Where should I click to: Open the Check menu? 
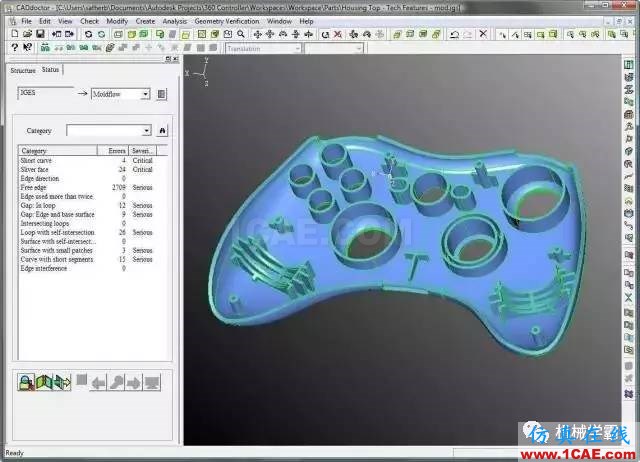point(89,21)
